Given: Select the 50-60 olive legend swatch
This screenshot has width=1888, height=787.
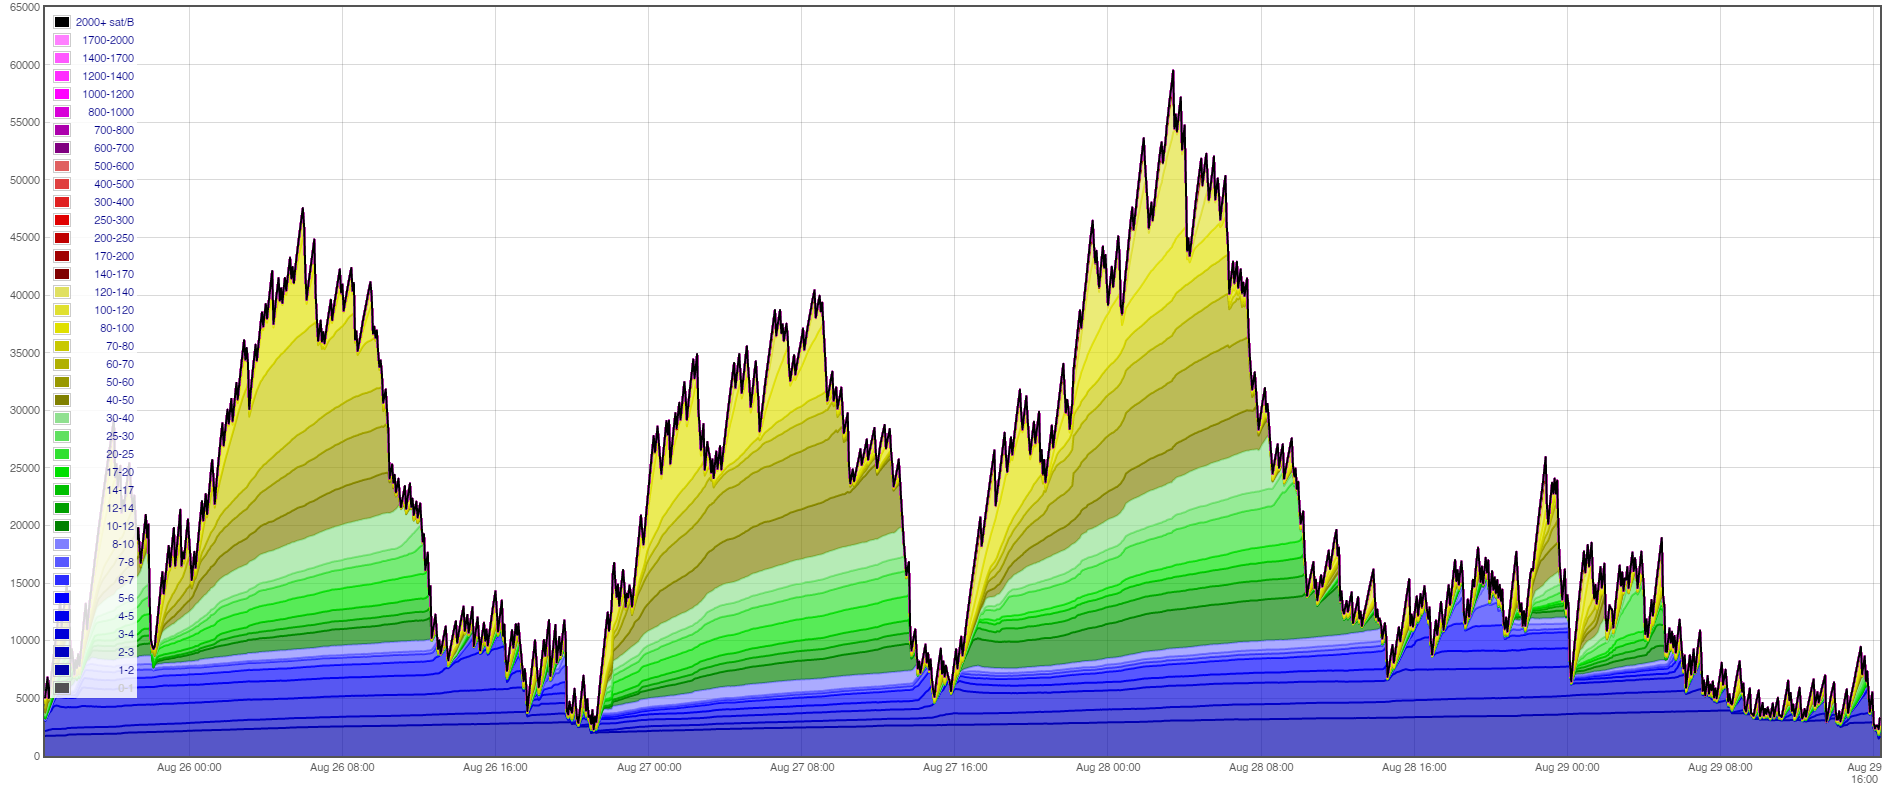Looking at the screenshot, I should tap(62, 382).
